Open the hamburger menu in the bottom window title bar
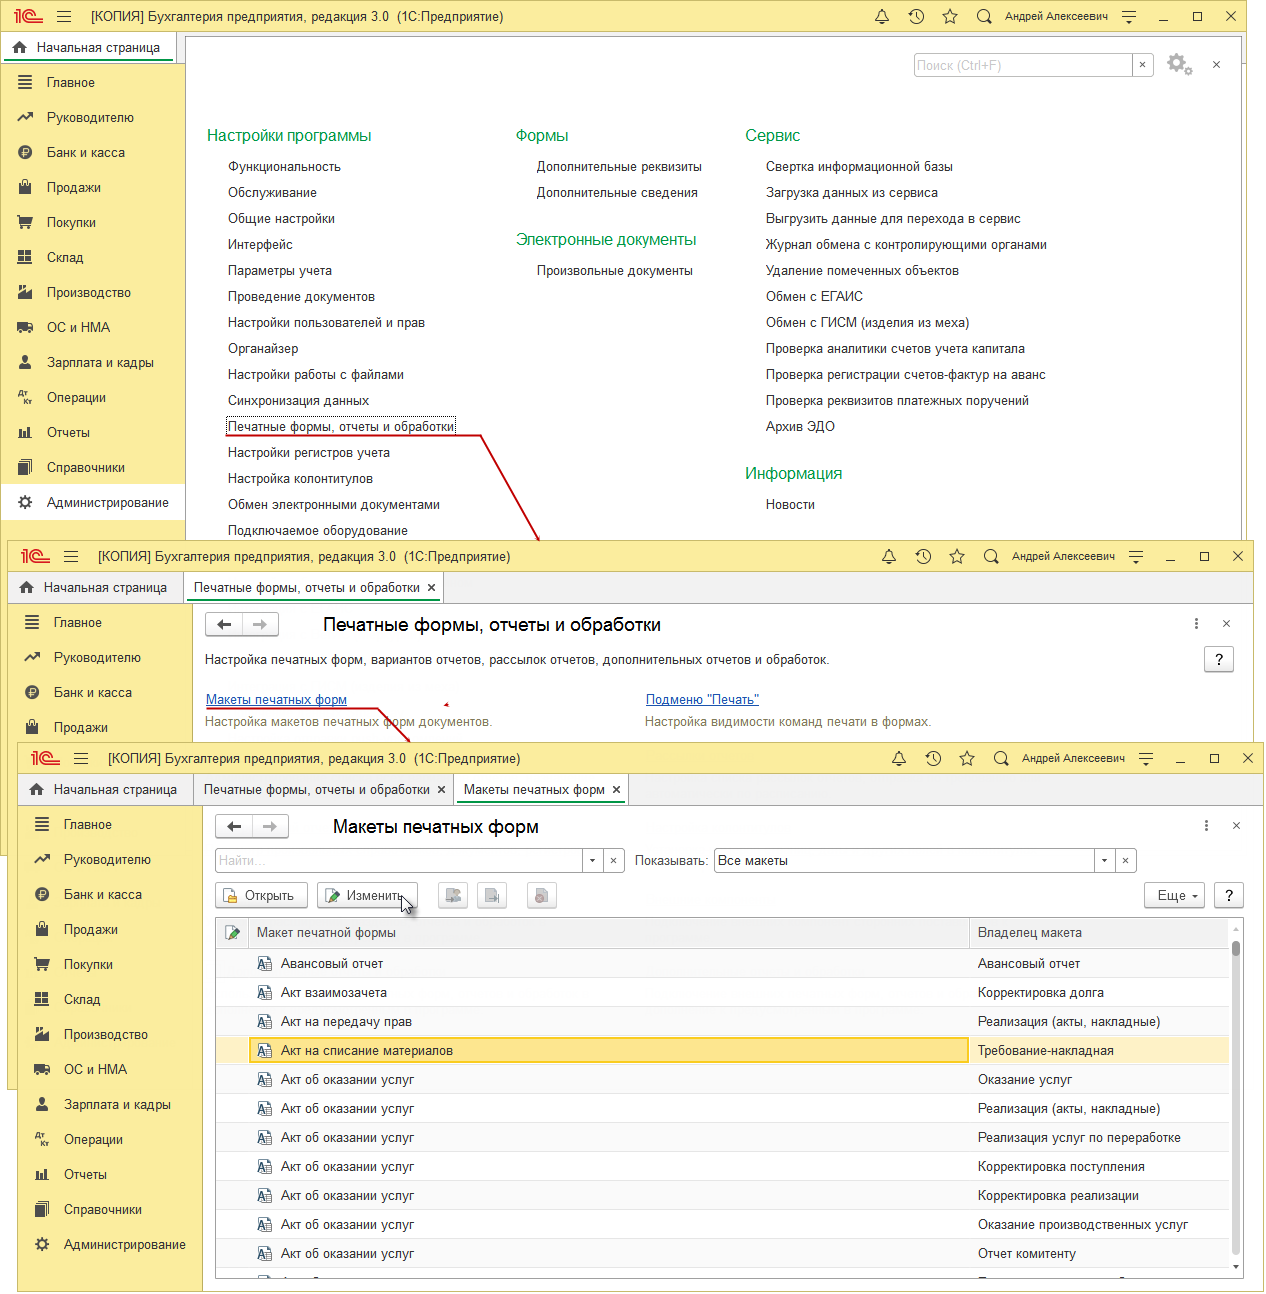Image resolution: width=1266 pixels, height=1294 pixels. [81, 758]
